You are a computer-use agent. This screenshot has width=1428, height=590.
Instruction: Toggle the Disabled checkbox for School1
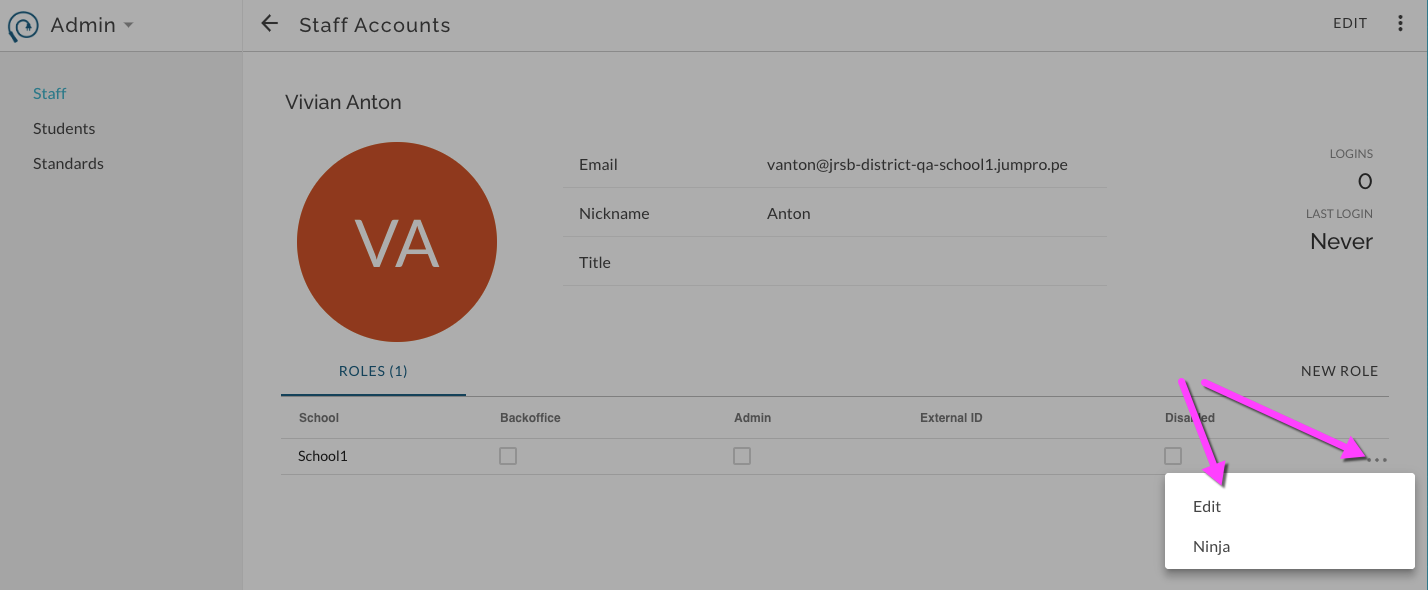pos(1173,456)
